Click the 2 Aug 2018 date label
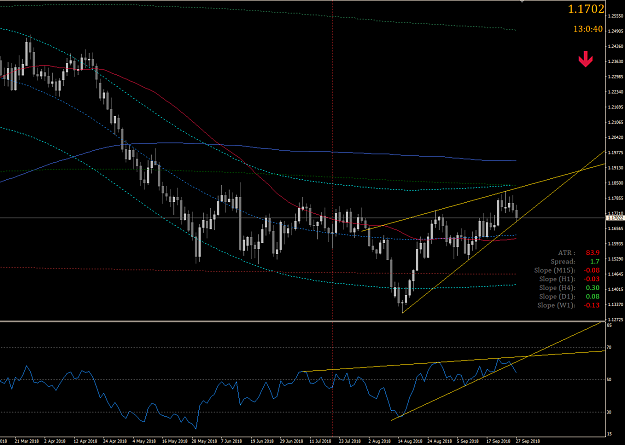This screenshot has height=445, width=625. (379, 441)
